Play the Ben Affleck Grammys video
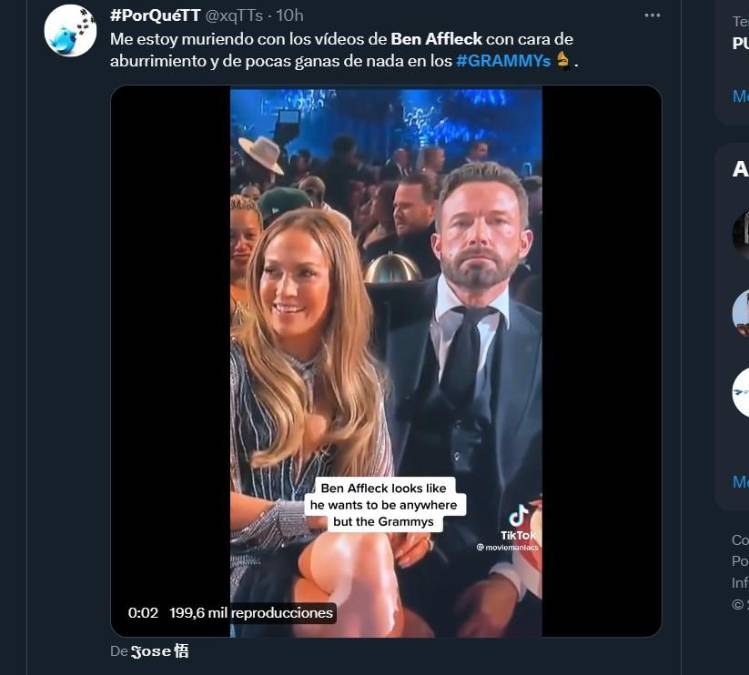 [386, 360]
